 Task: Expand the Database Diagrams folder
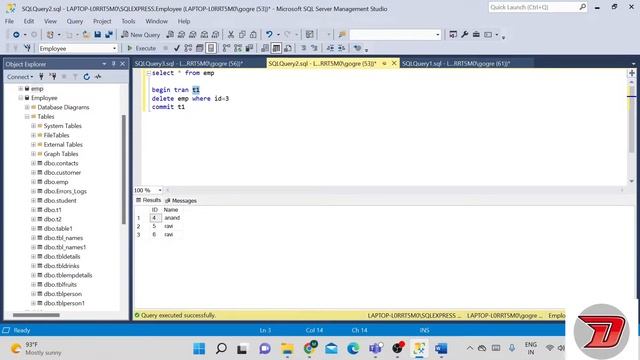click(27, 107)
